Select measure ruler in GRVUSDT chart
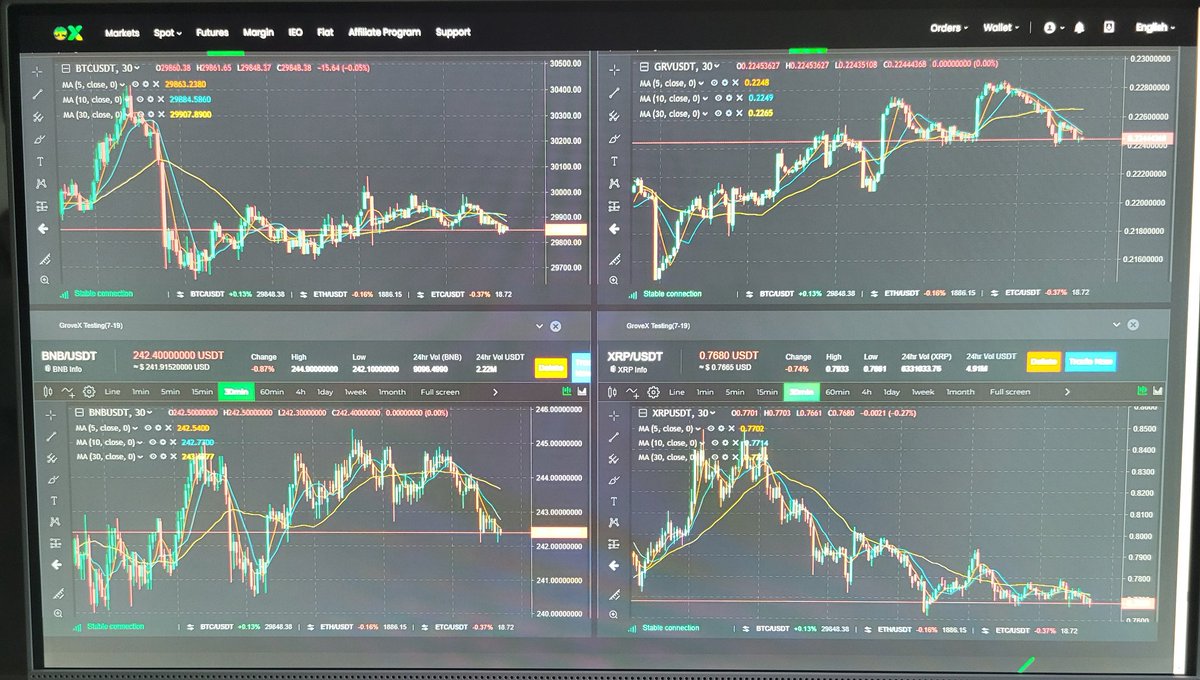 616,258
